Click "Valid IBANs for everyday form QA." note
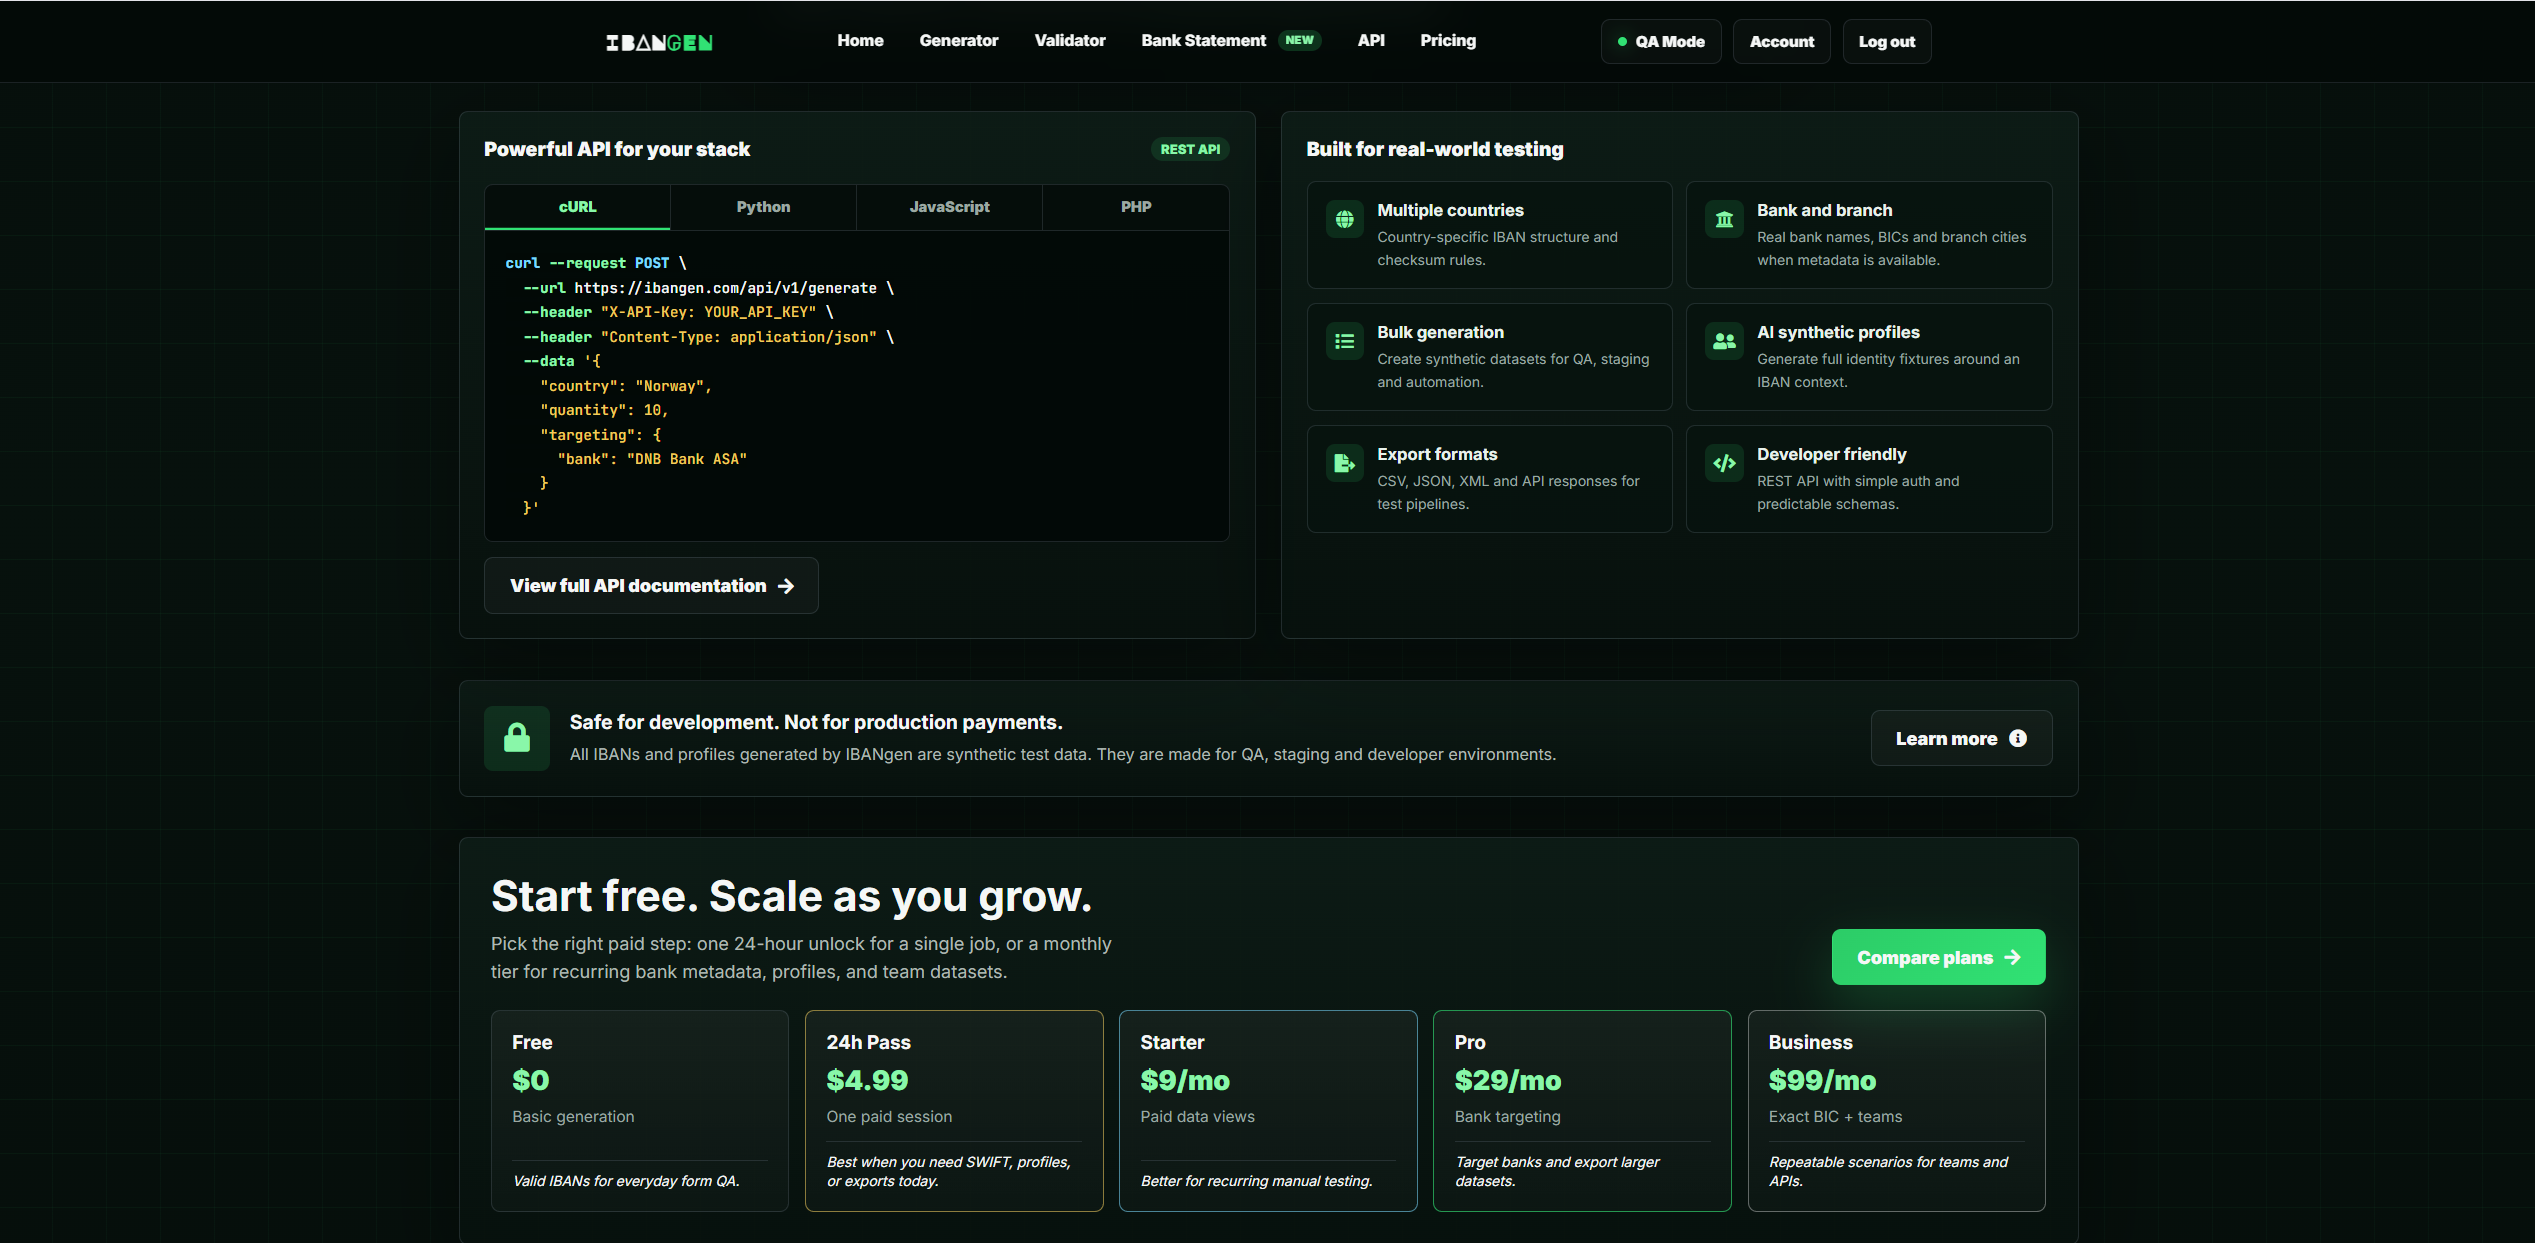This screenshot has height=1243, width=2535. point(626,1181)
